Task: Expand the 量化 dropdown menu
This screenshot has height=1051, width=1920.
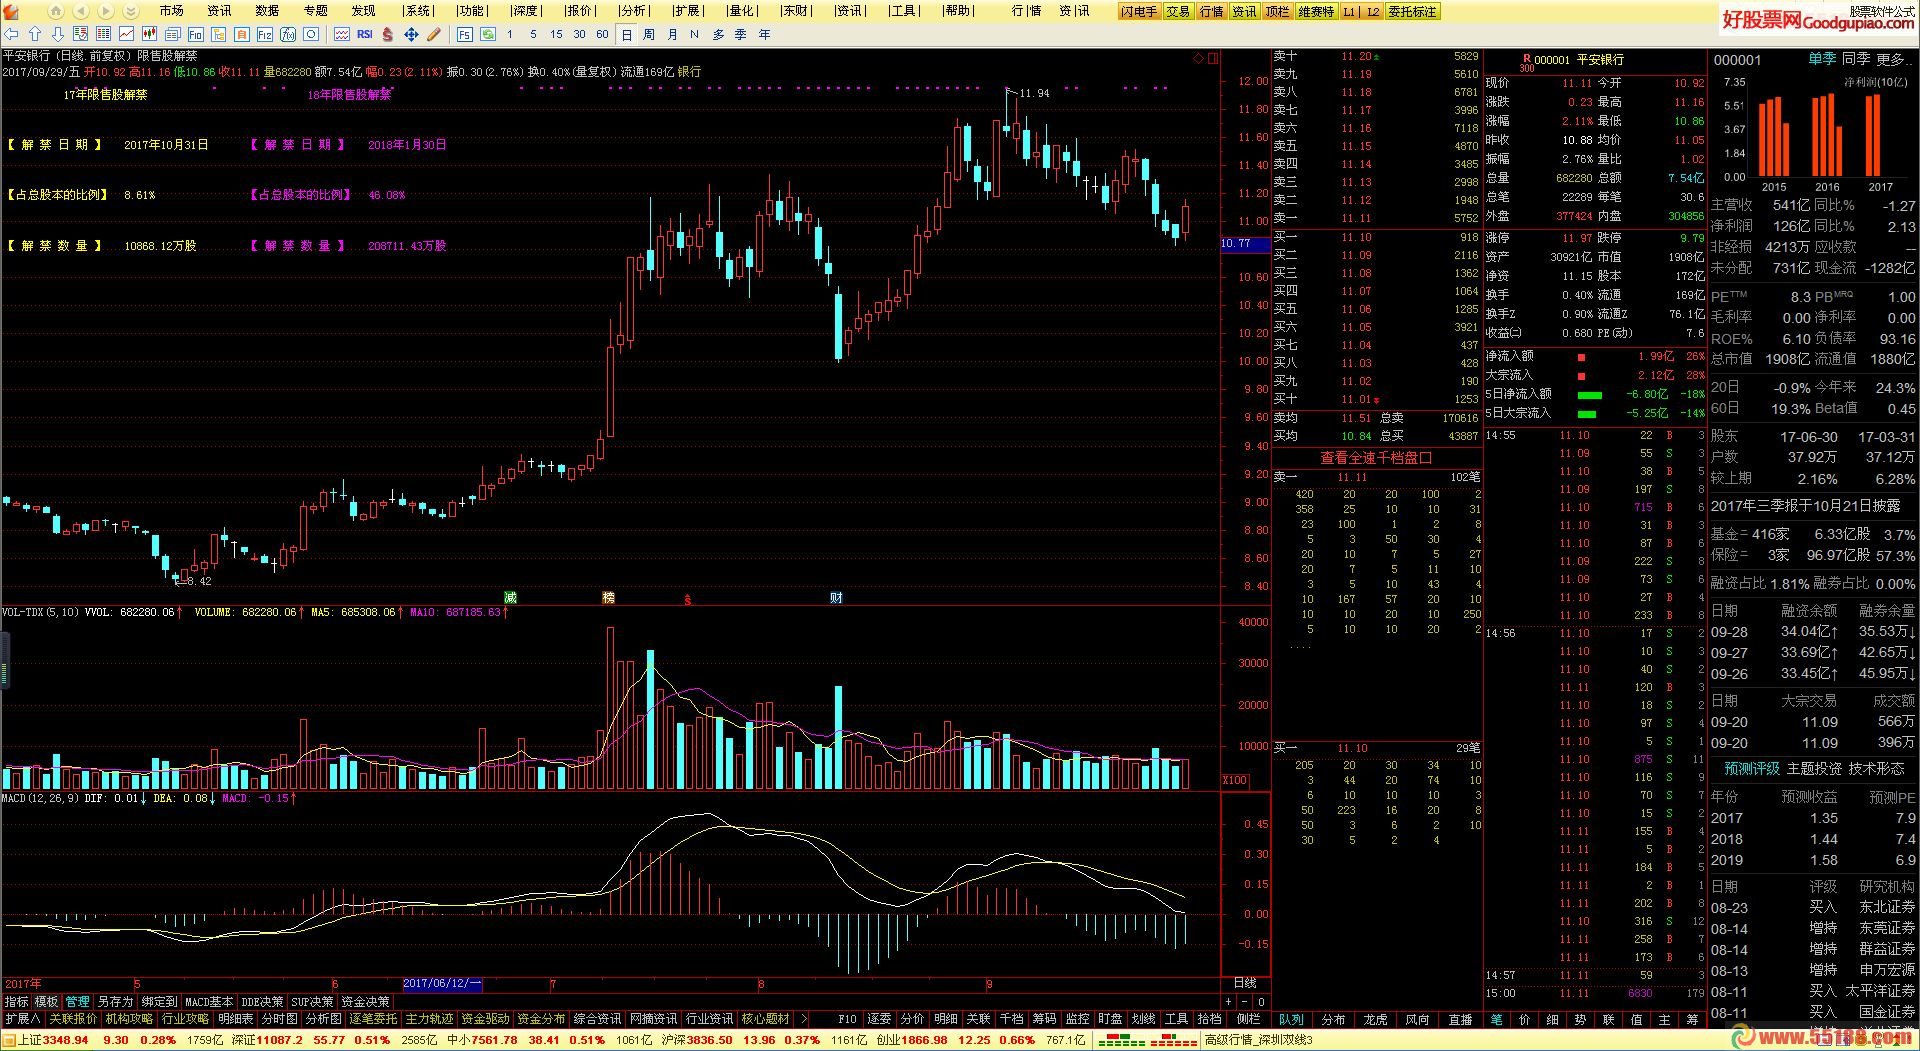Action: pyautogui.click(x=742, y=11)
